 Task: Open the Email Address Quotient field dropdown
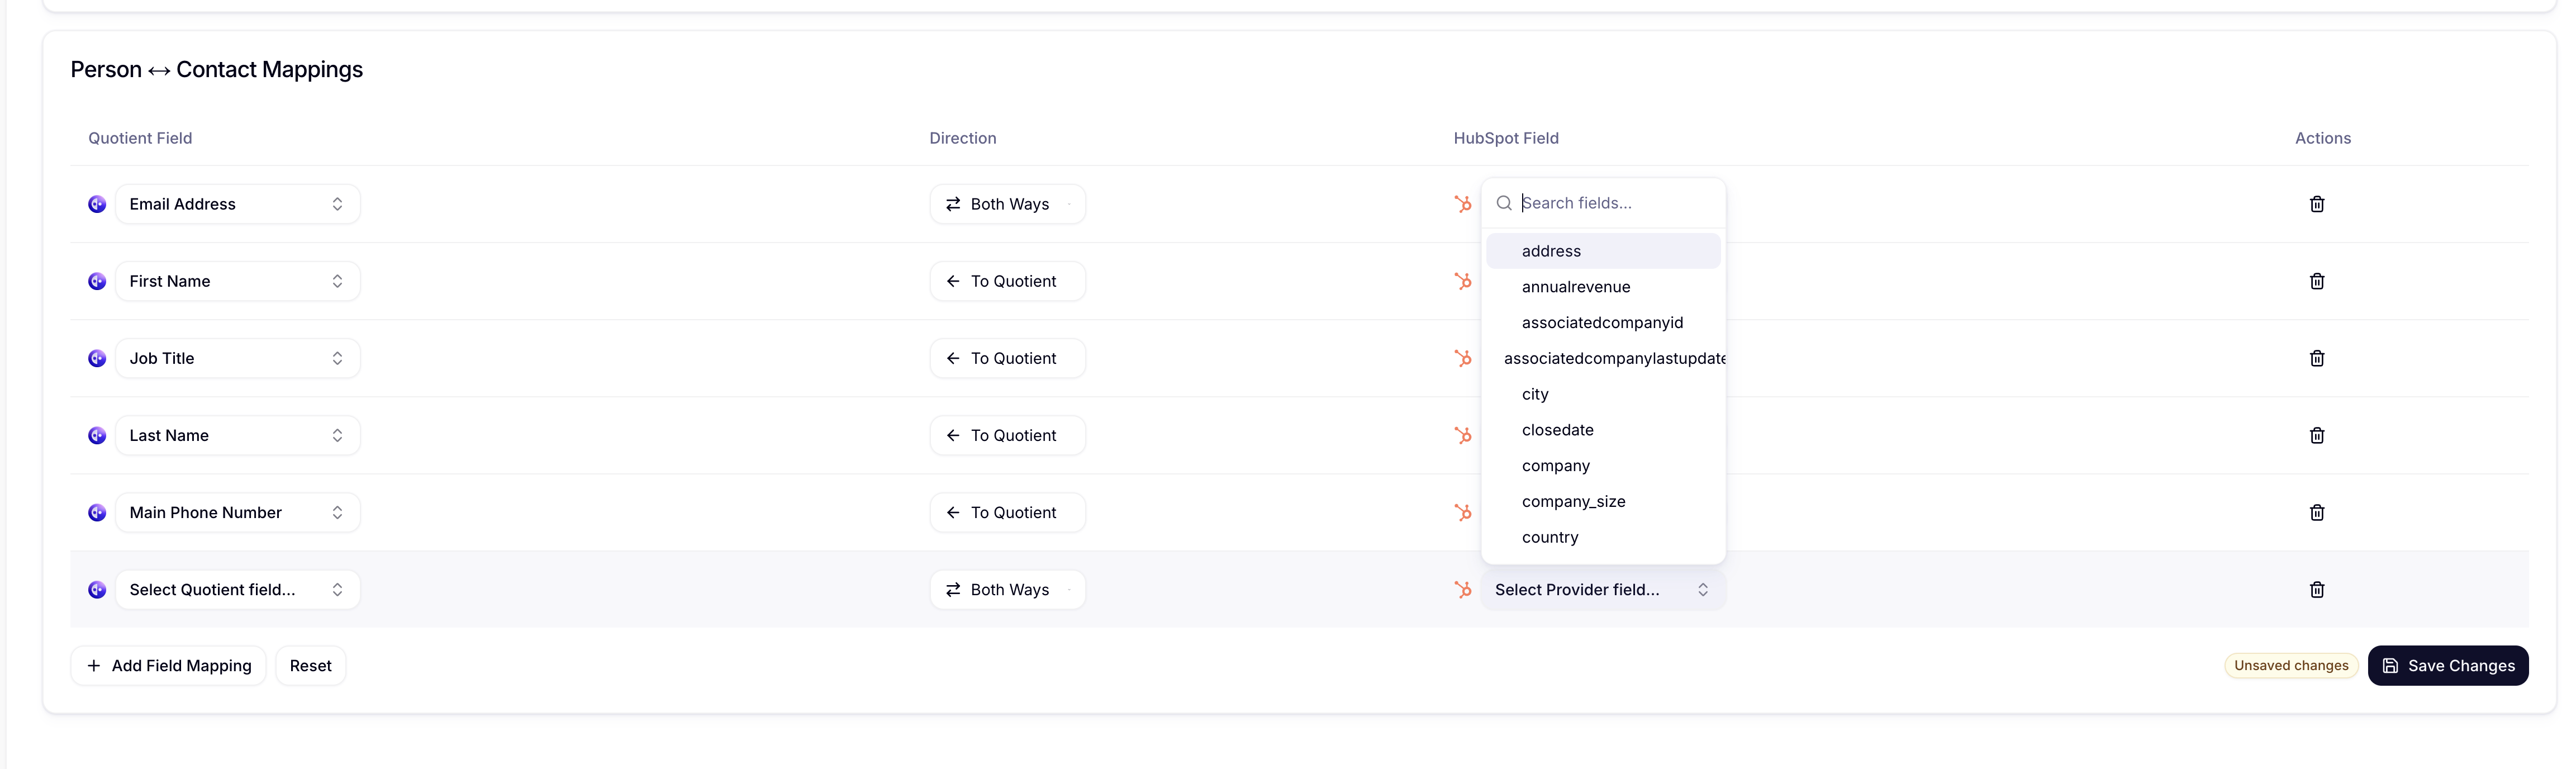(x=237, y=204)
